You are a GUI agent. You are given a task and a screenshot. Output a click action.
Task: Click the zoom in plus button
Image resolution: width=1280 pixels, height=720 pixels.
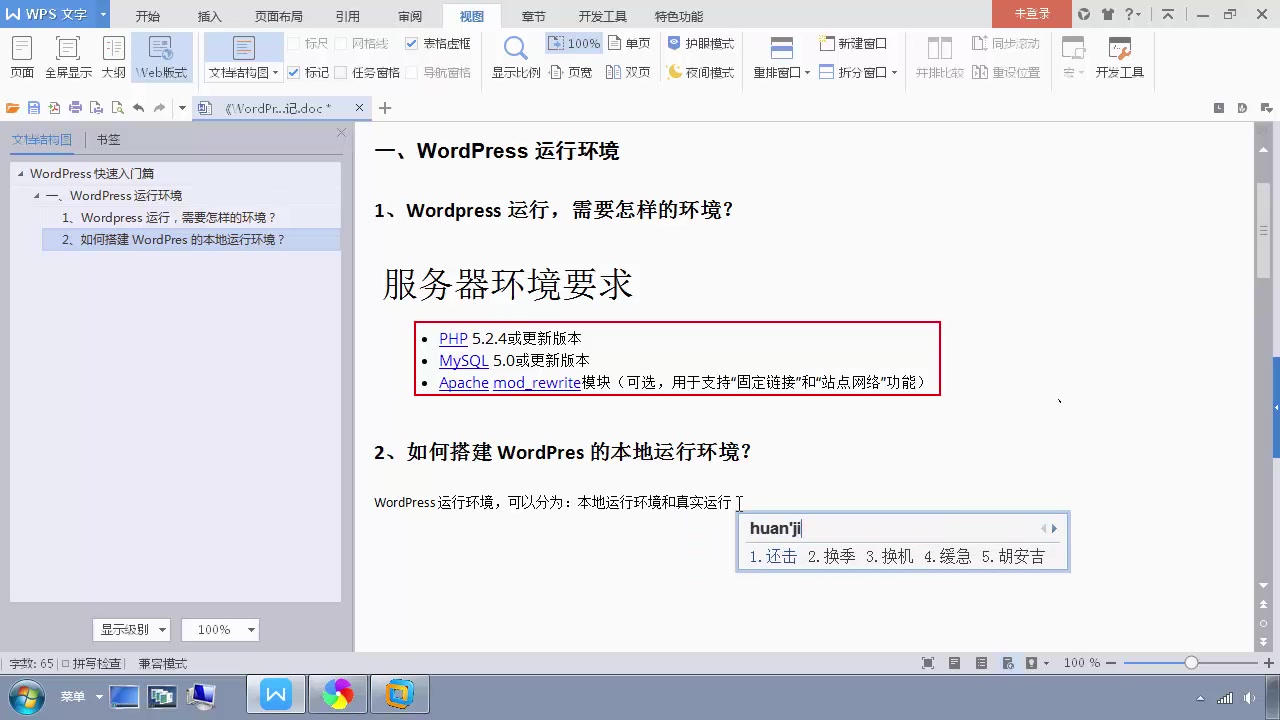coord(1268,663)
